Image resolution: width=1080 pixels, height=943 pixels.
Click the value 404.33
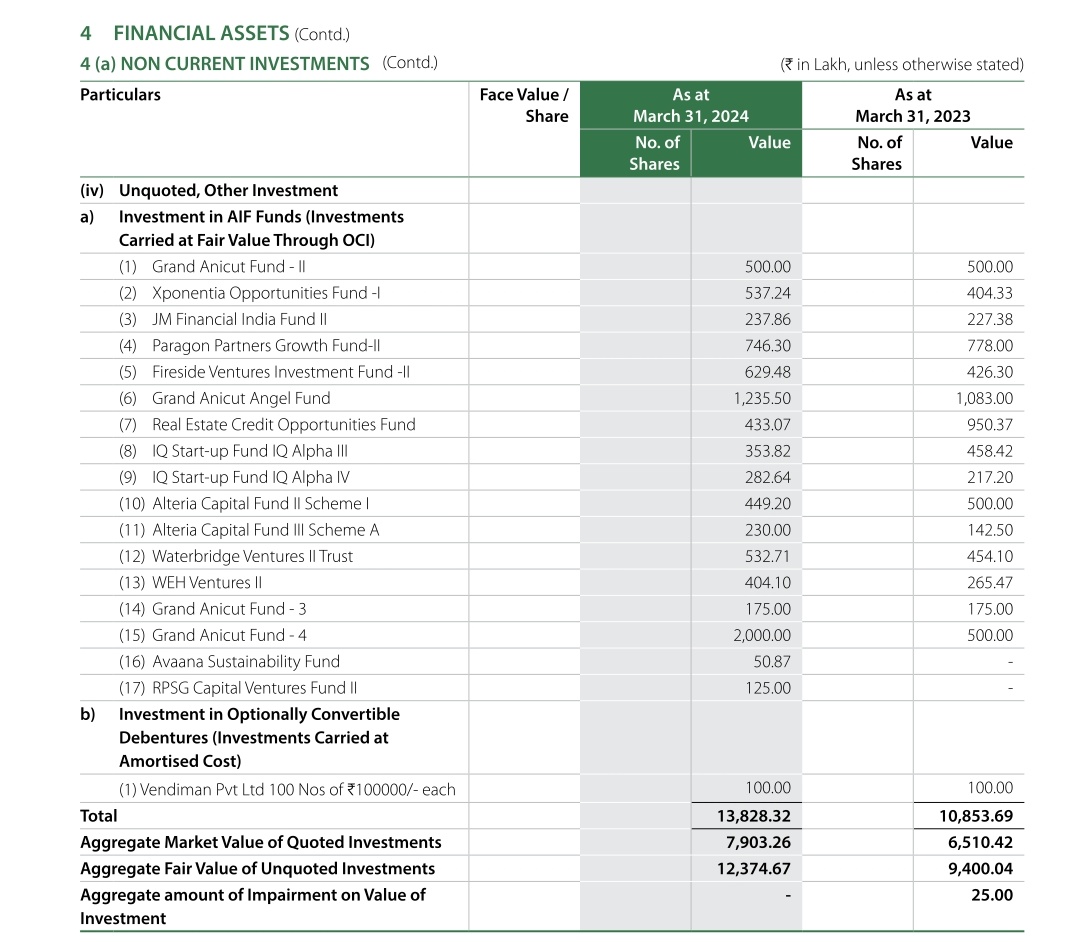pyautogui.click(x=990, y=293)
